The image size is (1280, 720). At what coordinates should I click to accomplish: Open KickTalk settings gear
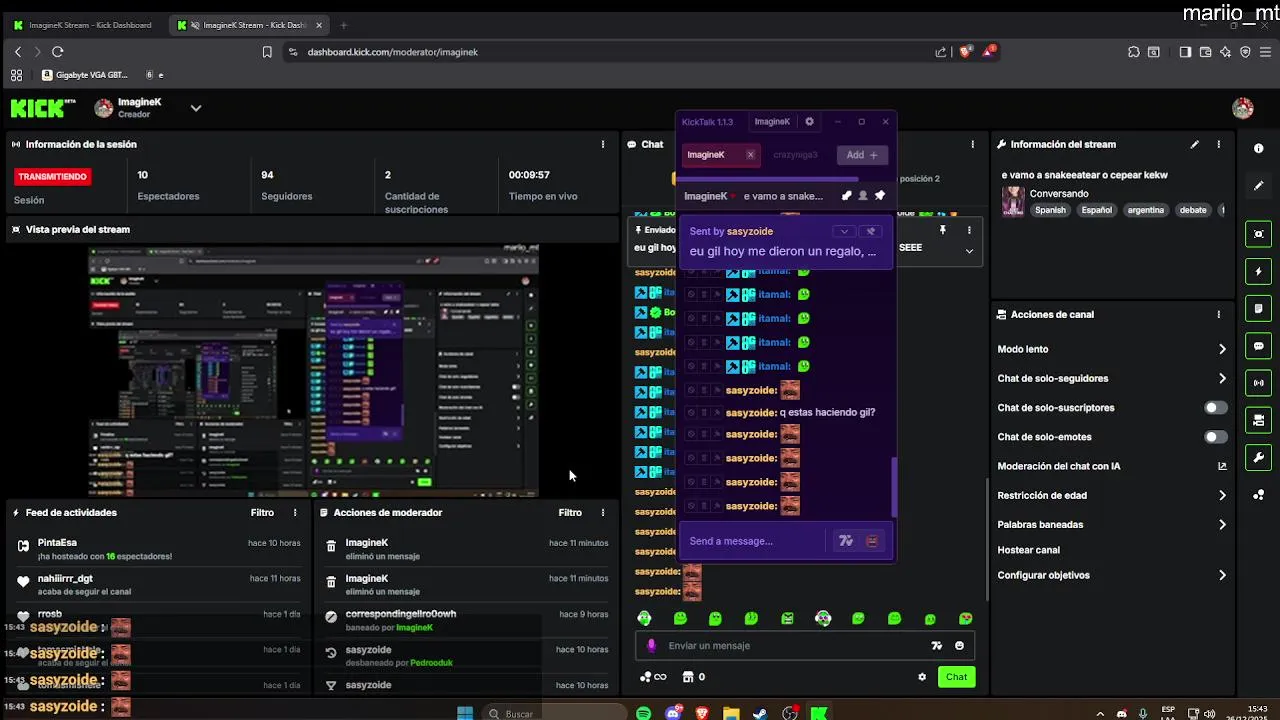pyautogui.click(x=809, y=122)
